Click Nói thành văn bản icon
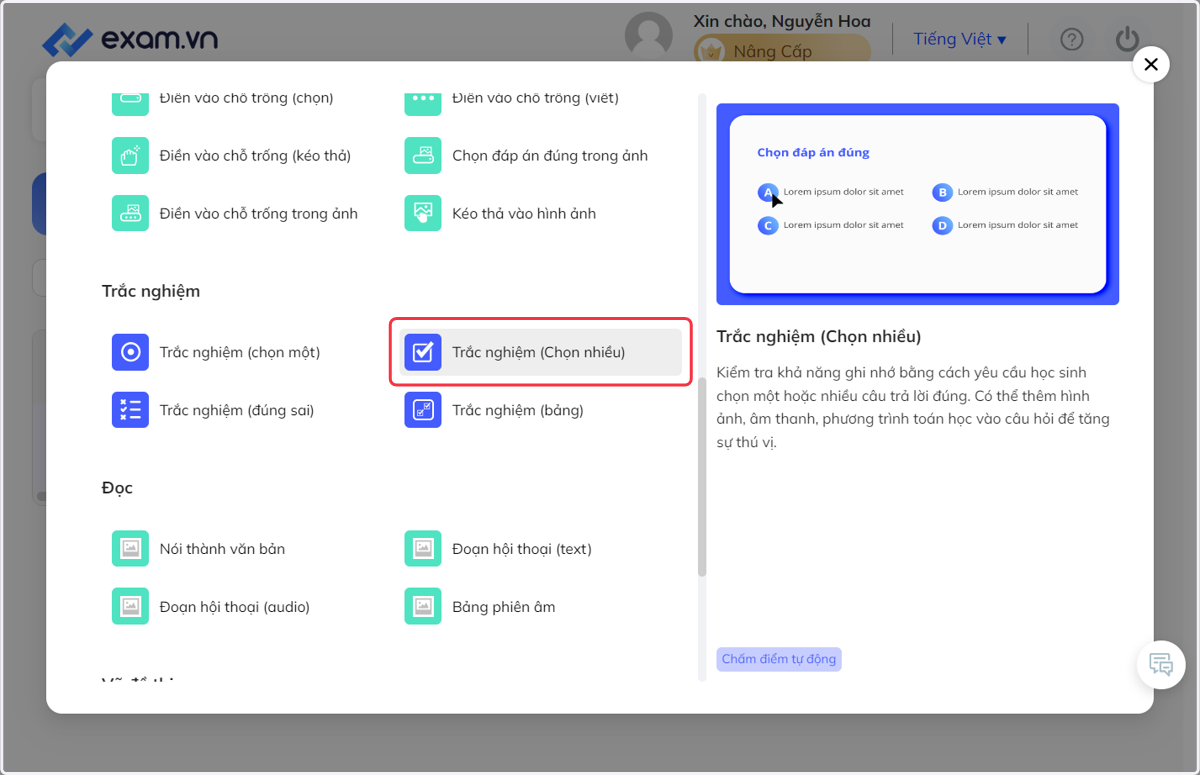The height and width of the screenshot is (775, 1200). [x=130, y=549]
